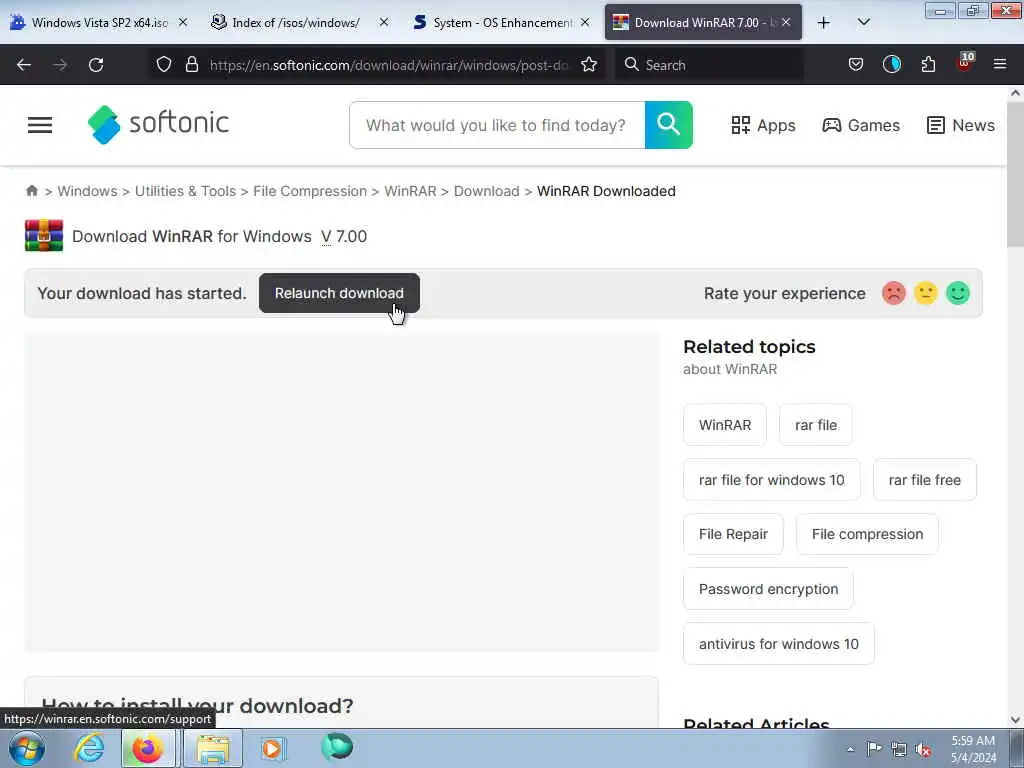Go back to the previous page
Viewport: 1024px width, 768px height.
pyautogui.click(x=24, y=65)
